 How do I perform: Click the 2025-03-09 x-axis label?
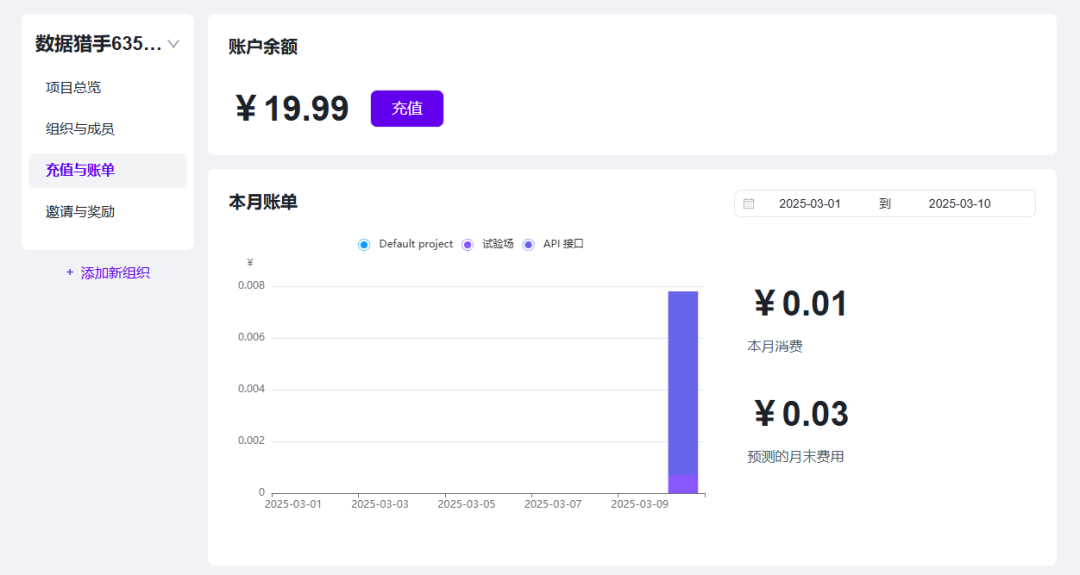coord(639,504)
